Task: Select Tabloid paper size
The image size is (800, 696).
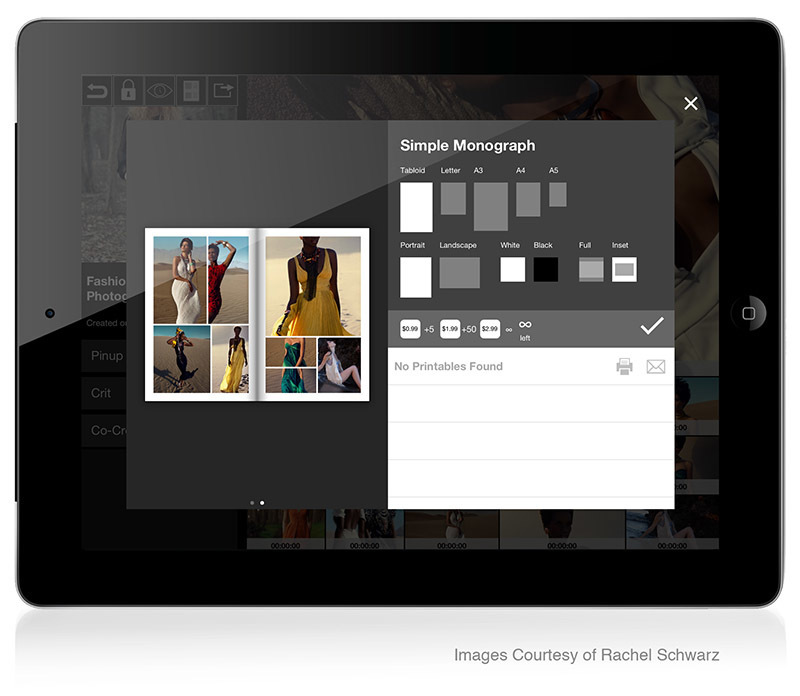Action: pyautogui.click(x=416, y=207)
